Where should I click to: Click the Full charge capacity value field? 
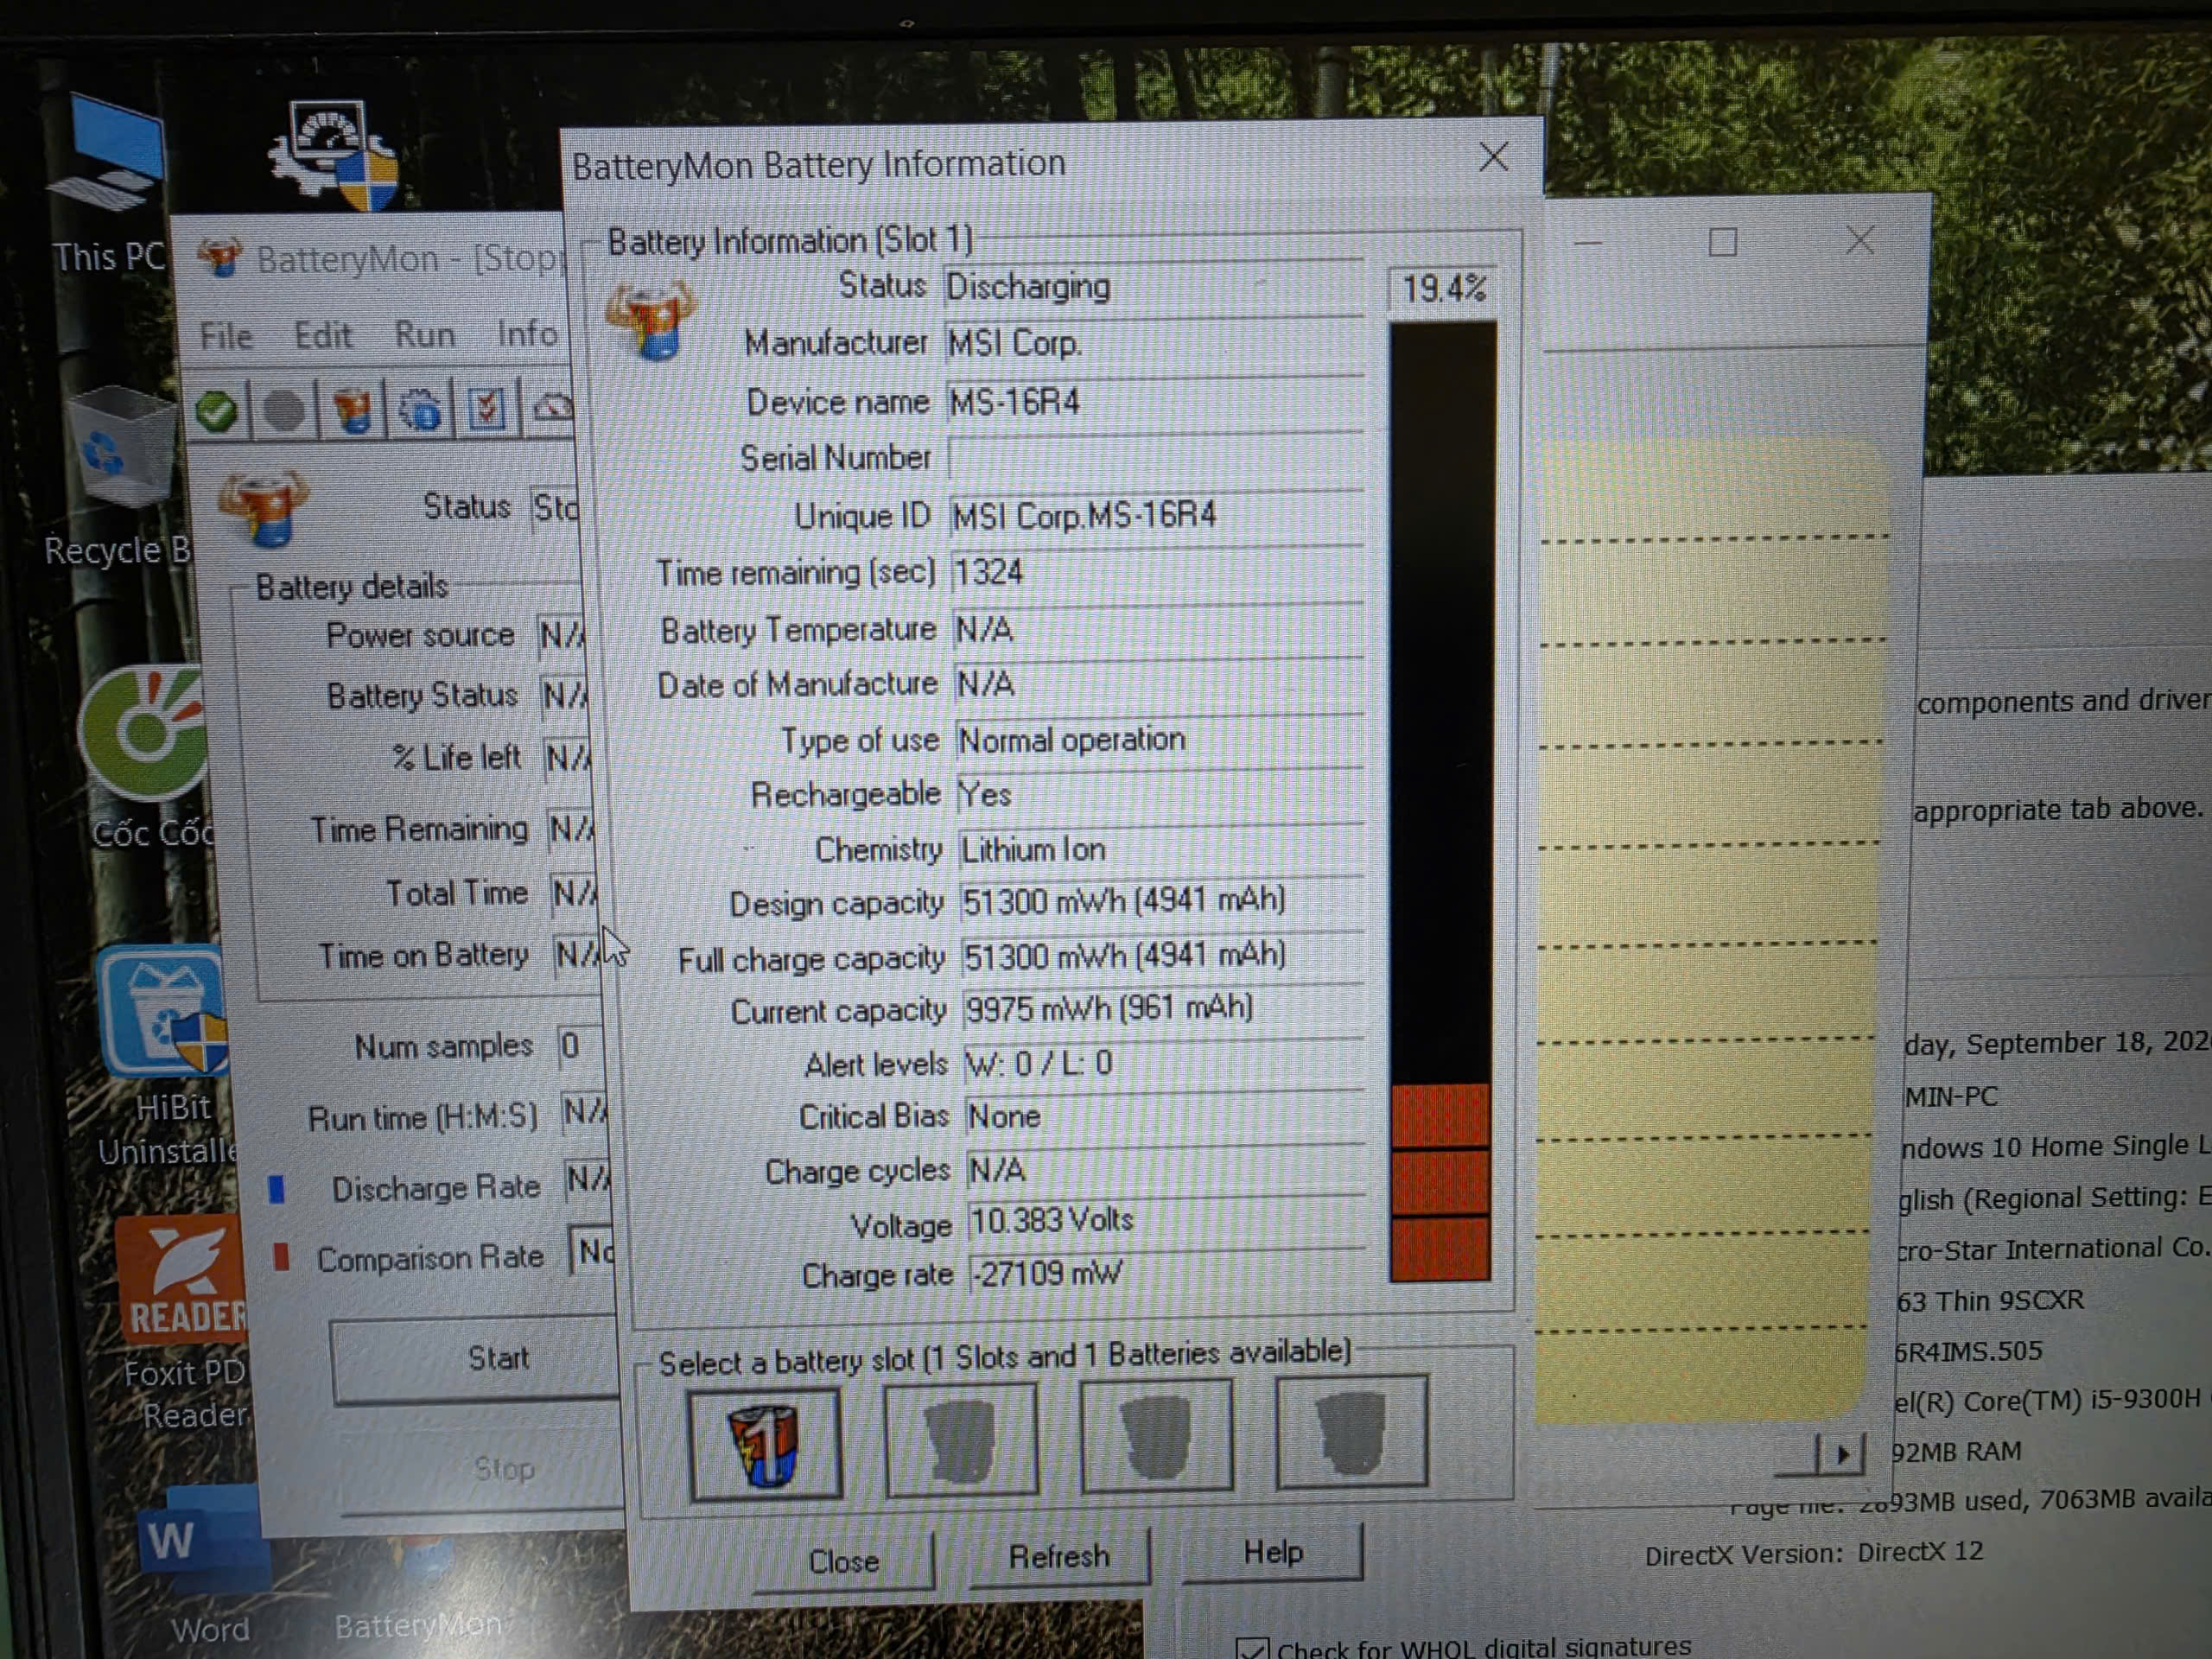point(1163,956)
